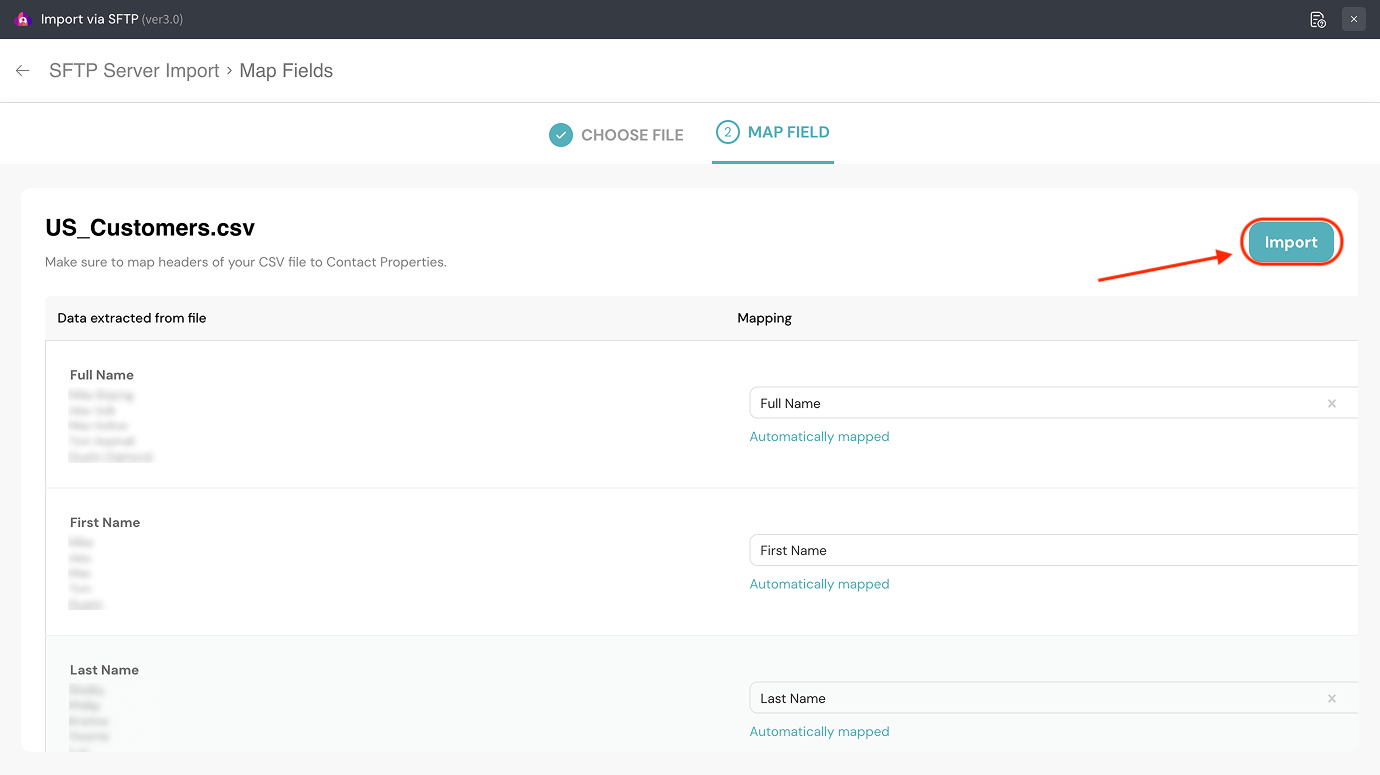Screen dimensions: 1380x775
Task: Navigate to SFTP Server Import breadcrumb
Action: pos(134,71)
